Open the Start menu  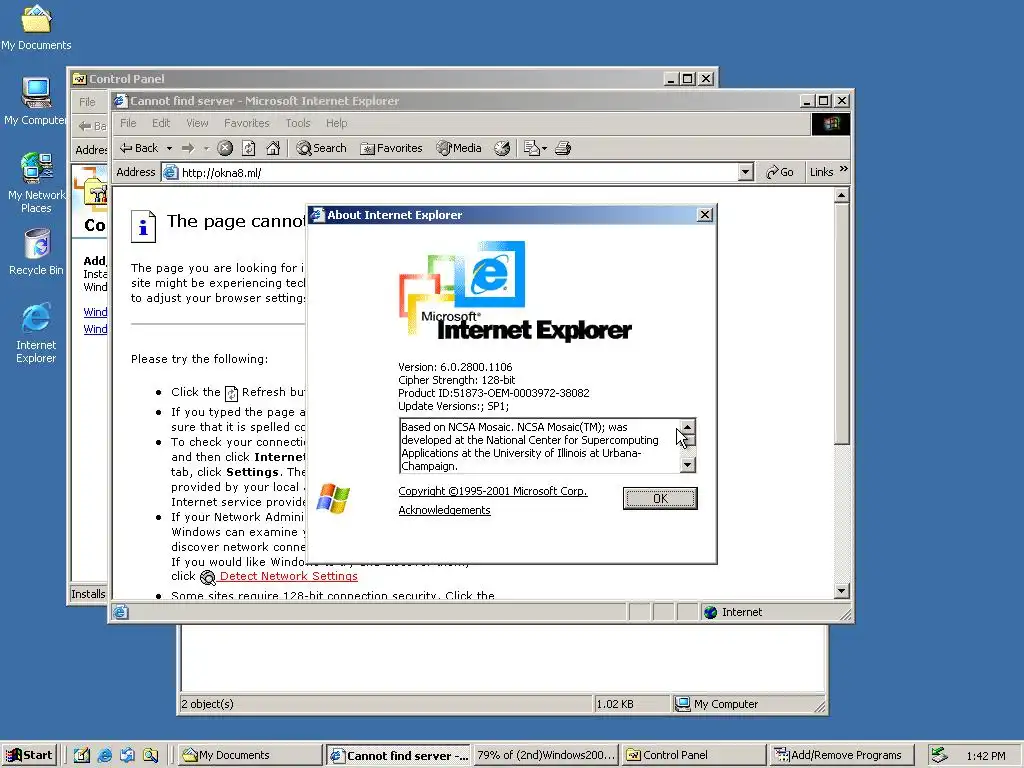click(x=29, y=755)
